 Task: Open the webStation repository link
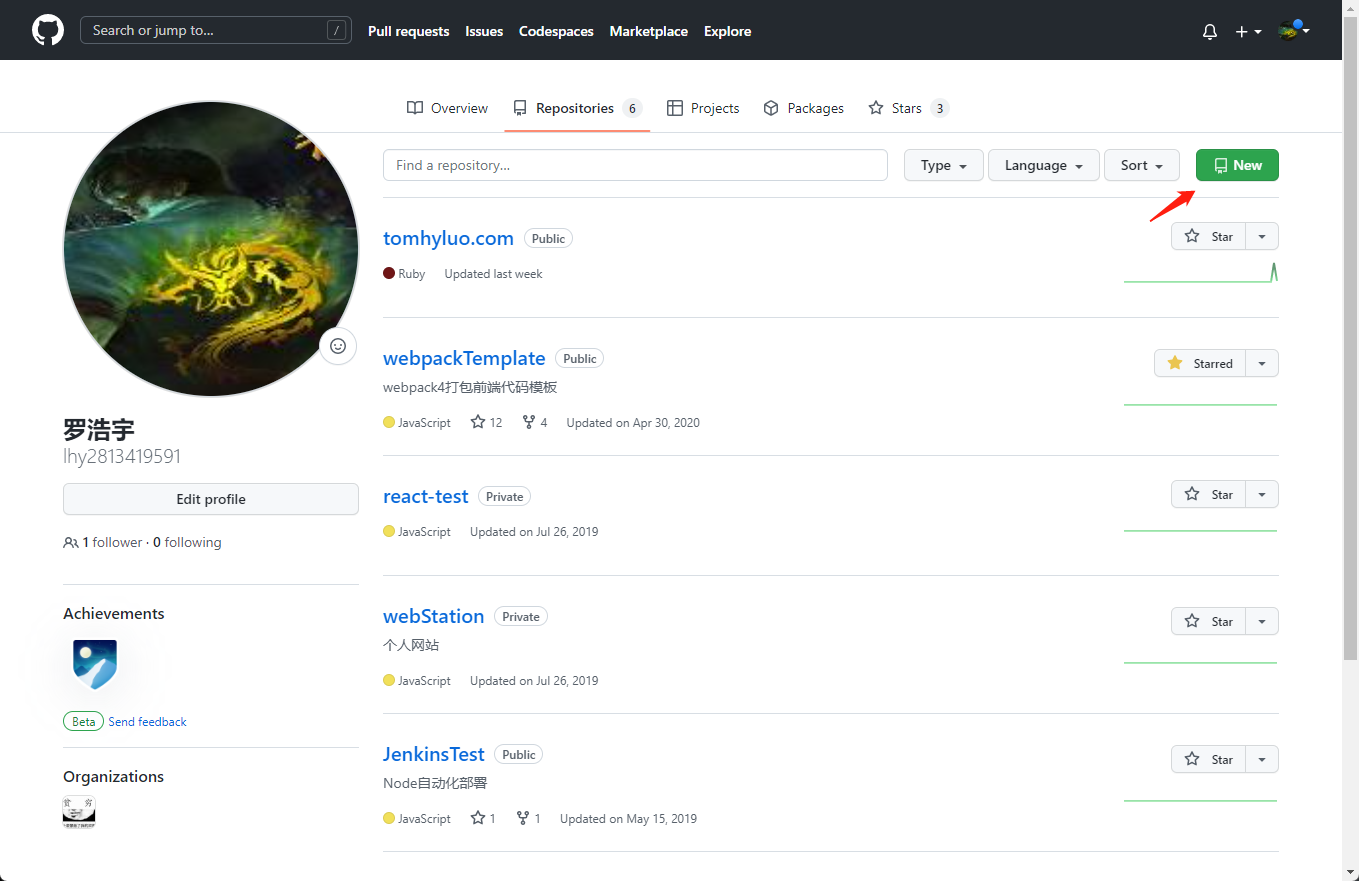433,616
